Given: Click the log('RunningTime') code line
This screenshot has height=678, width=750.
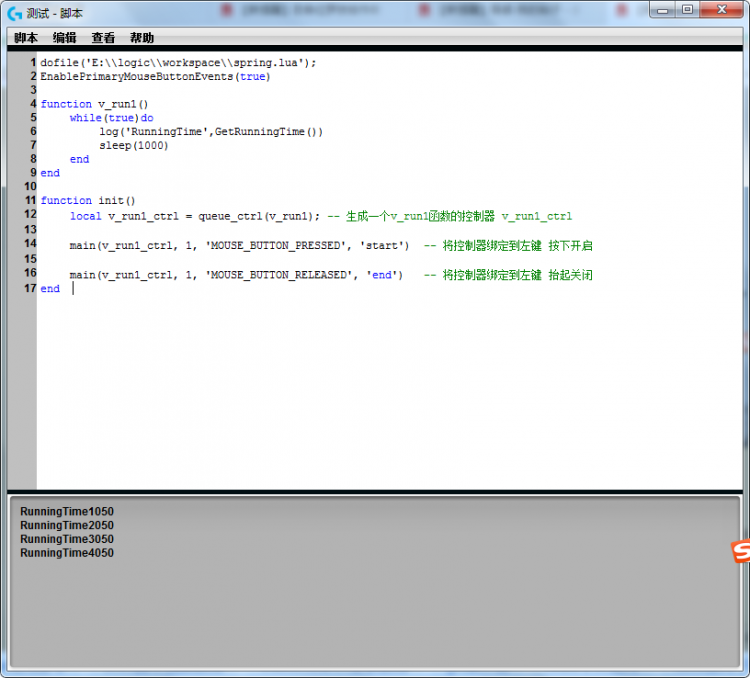Looking at the screenshot, I should 210,132.
